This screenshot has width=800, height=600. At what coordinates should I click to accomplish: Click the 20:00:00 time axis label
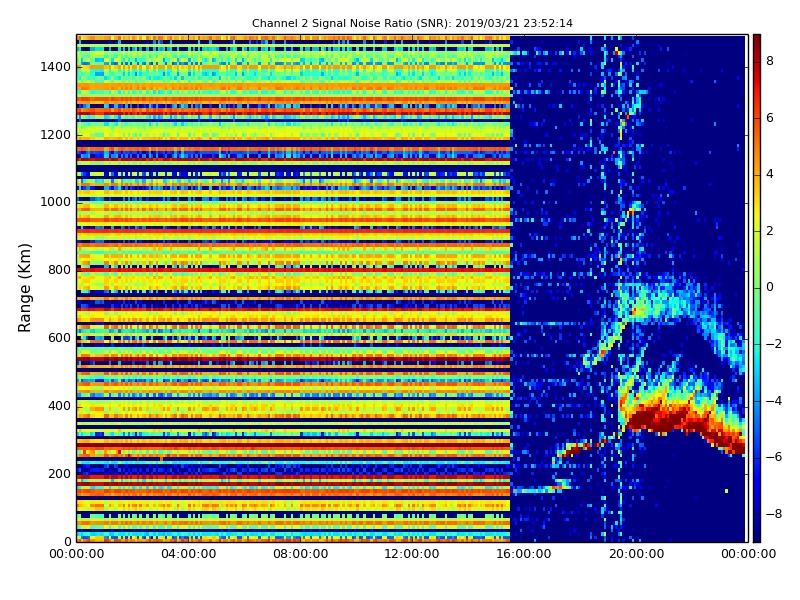[x=636, y=554]
